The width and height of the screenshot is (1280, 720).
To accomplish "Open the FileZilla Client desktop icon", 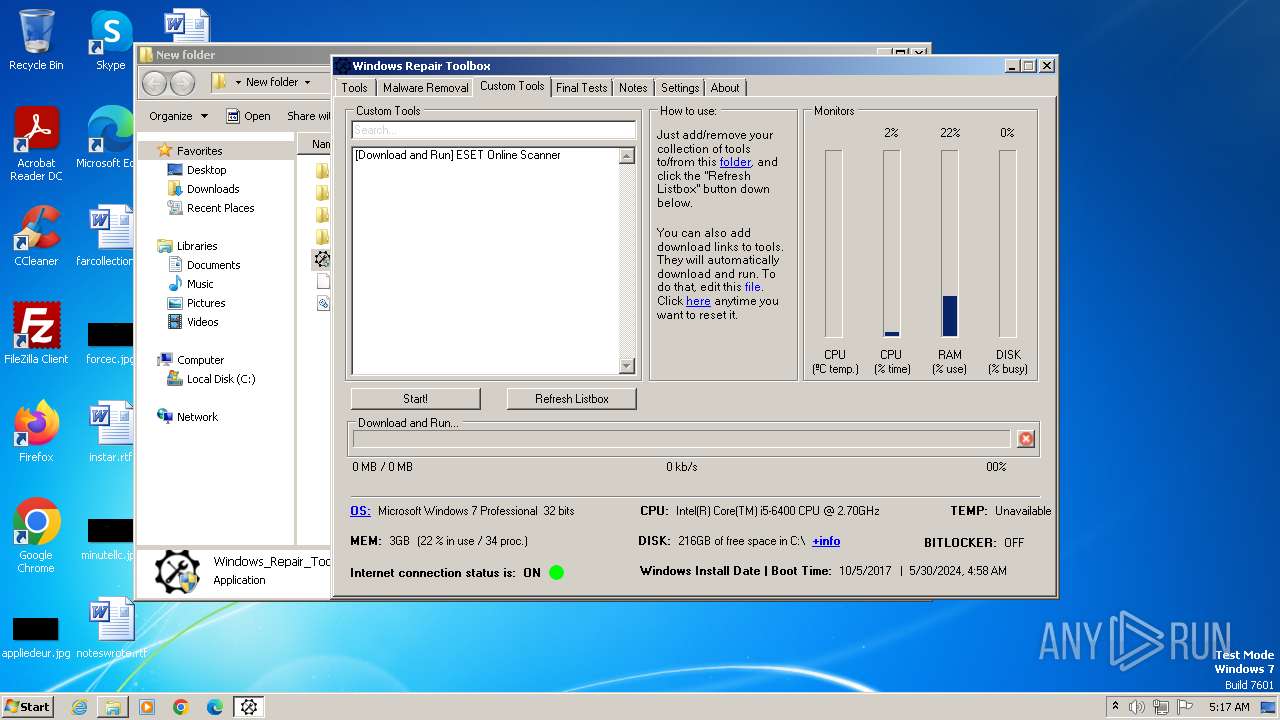I will point(36,334).
